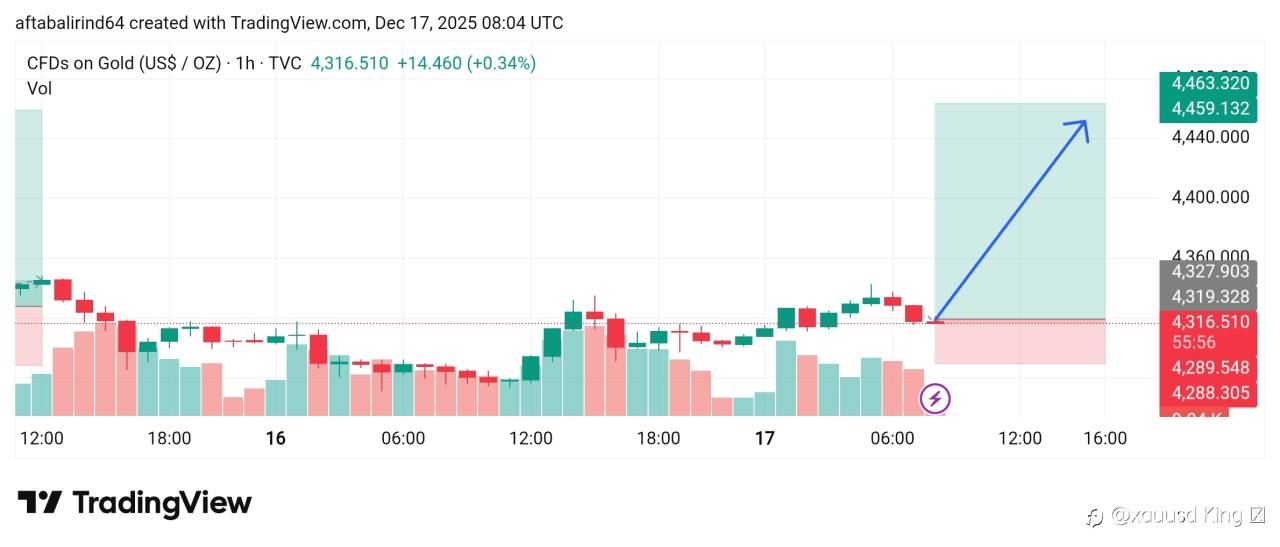This screenshot has width=1280, height=547.
Task: Click the red 4,316.510 current price label
Action: 1210,322
